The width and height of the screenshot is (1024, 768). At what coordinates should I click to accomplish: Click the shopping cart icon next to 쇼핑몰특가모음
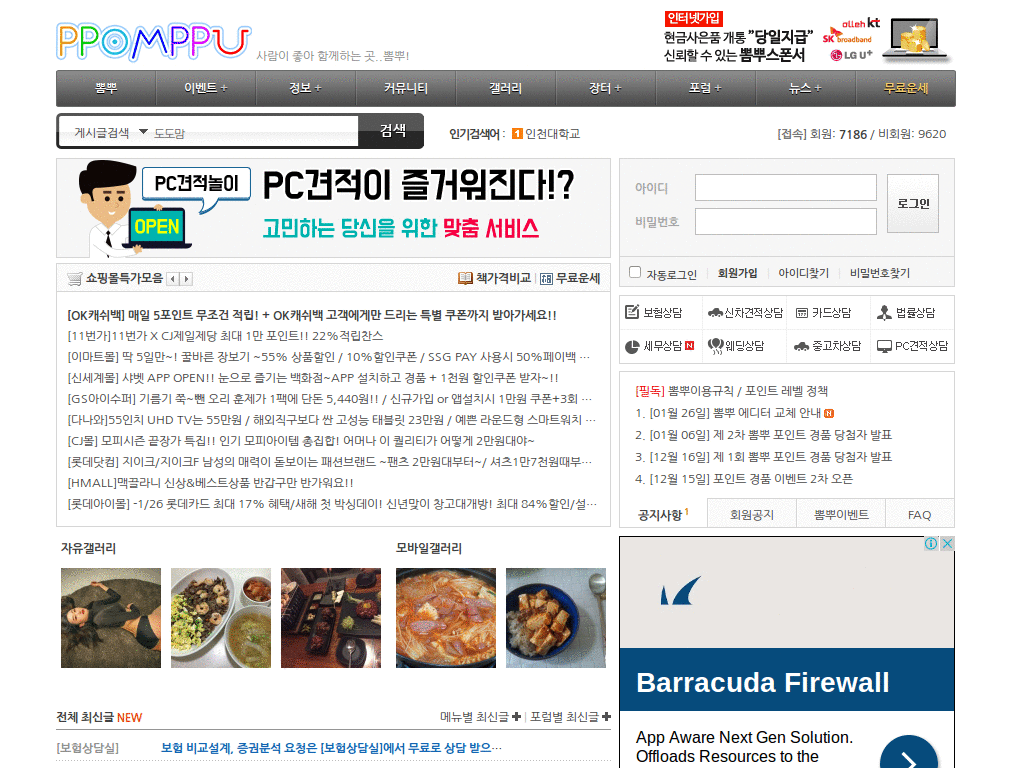[x=74, y=279]
